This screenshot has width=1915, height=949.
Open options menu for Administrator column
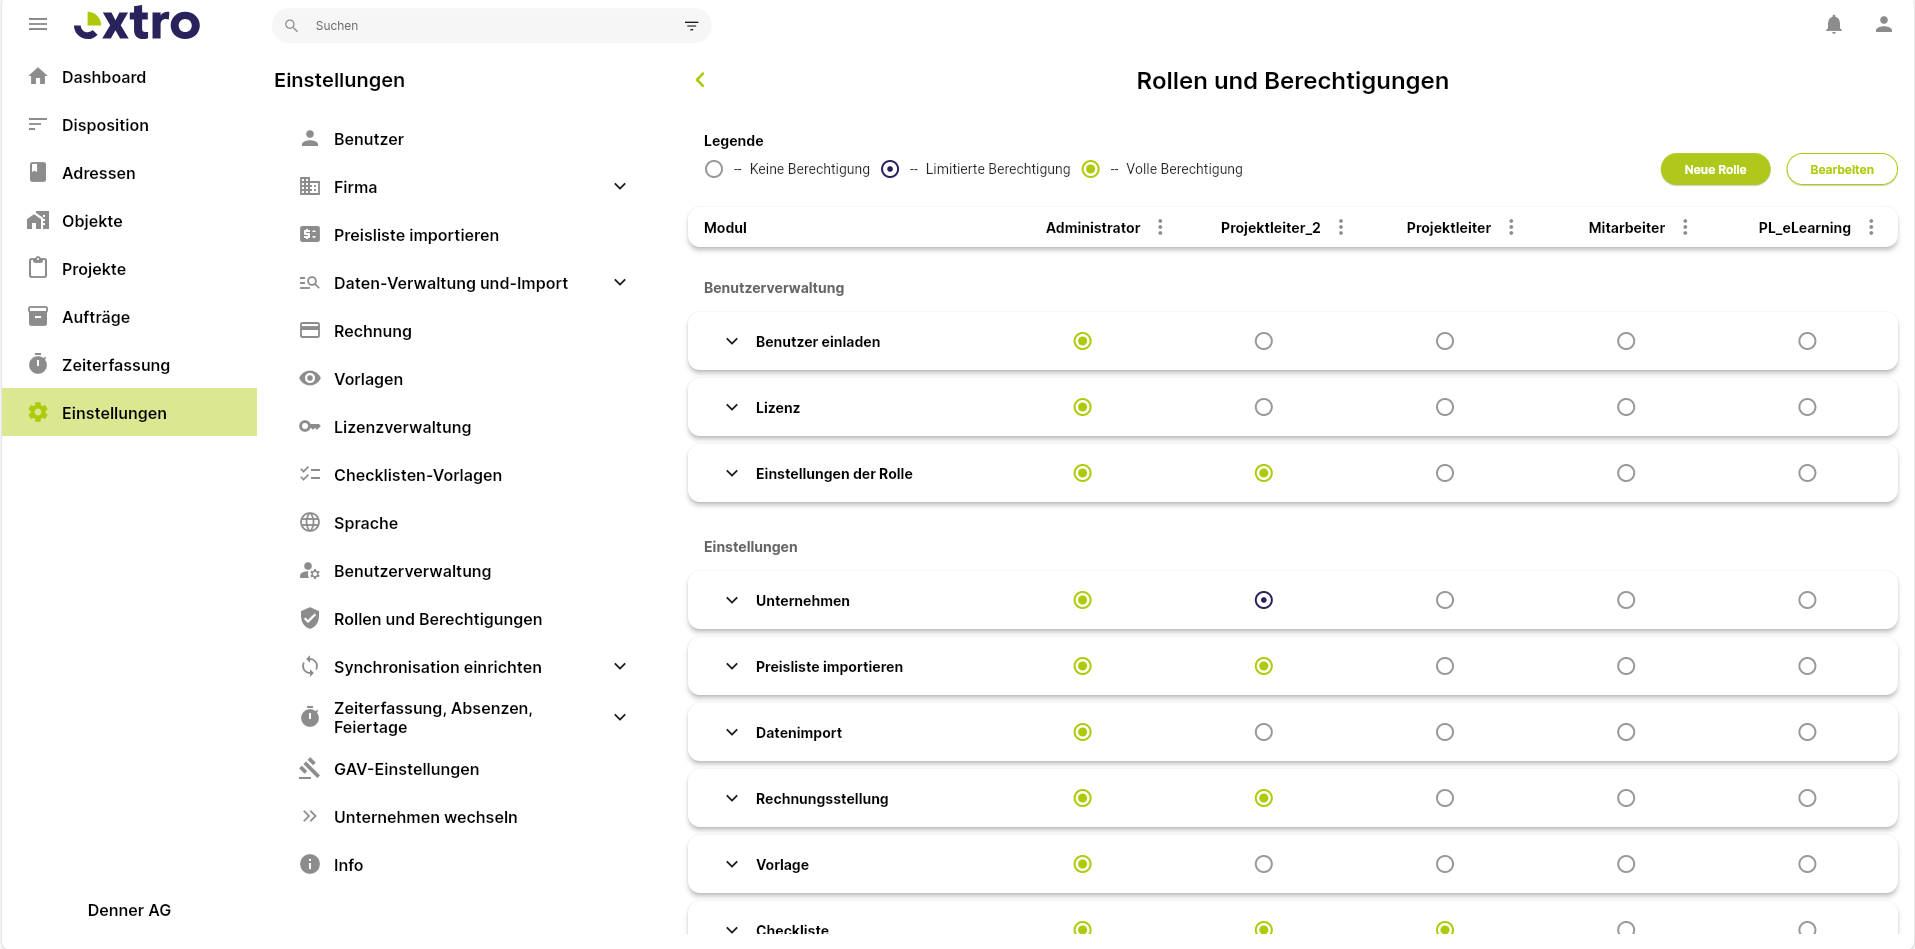(1160, 227)
